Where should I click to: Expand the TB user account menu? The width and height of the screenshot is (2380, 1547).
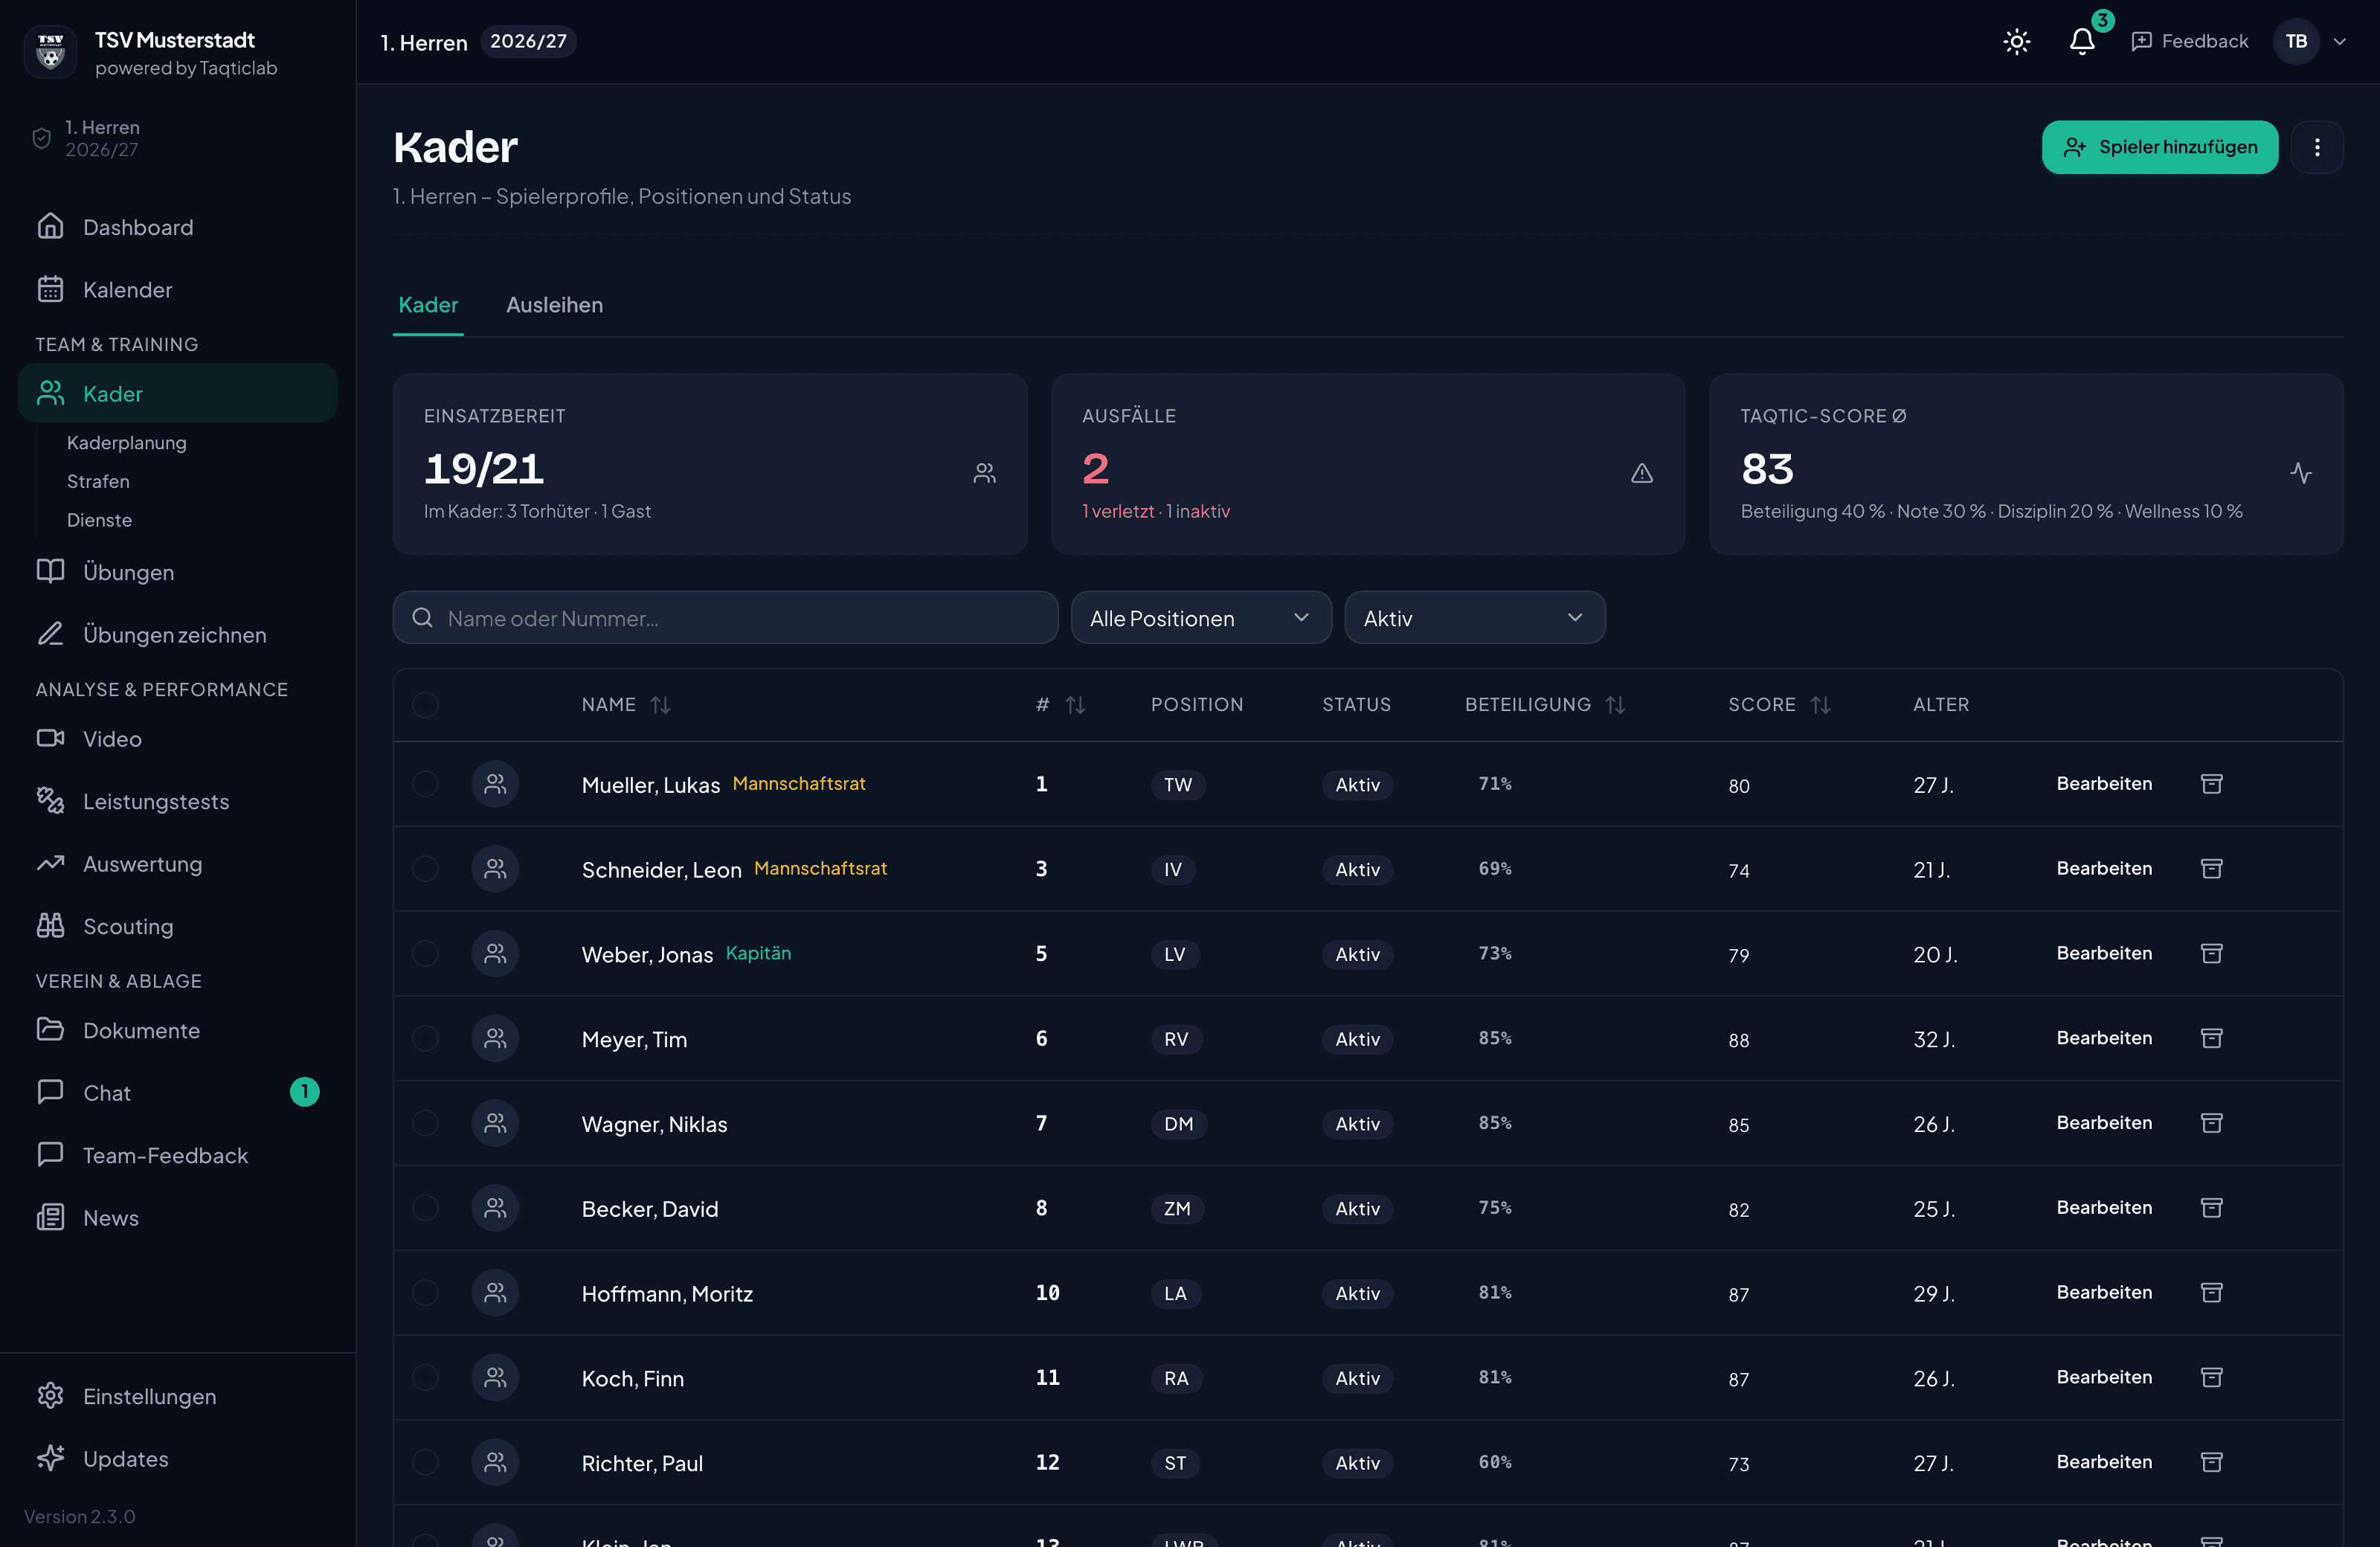(2310, 41)
